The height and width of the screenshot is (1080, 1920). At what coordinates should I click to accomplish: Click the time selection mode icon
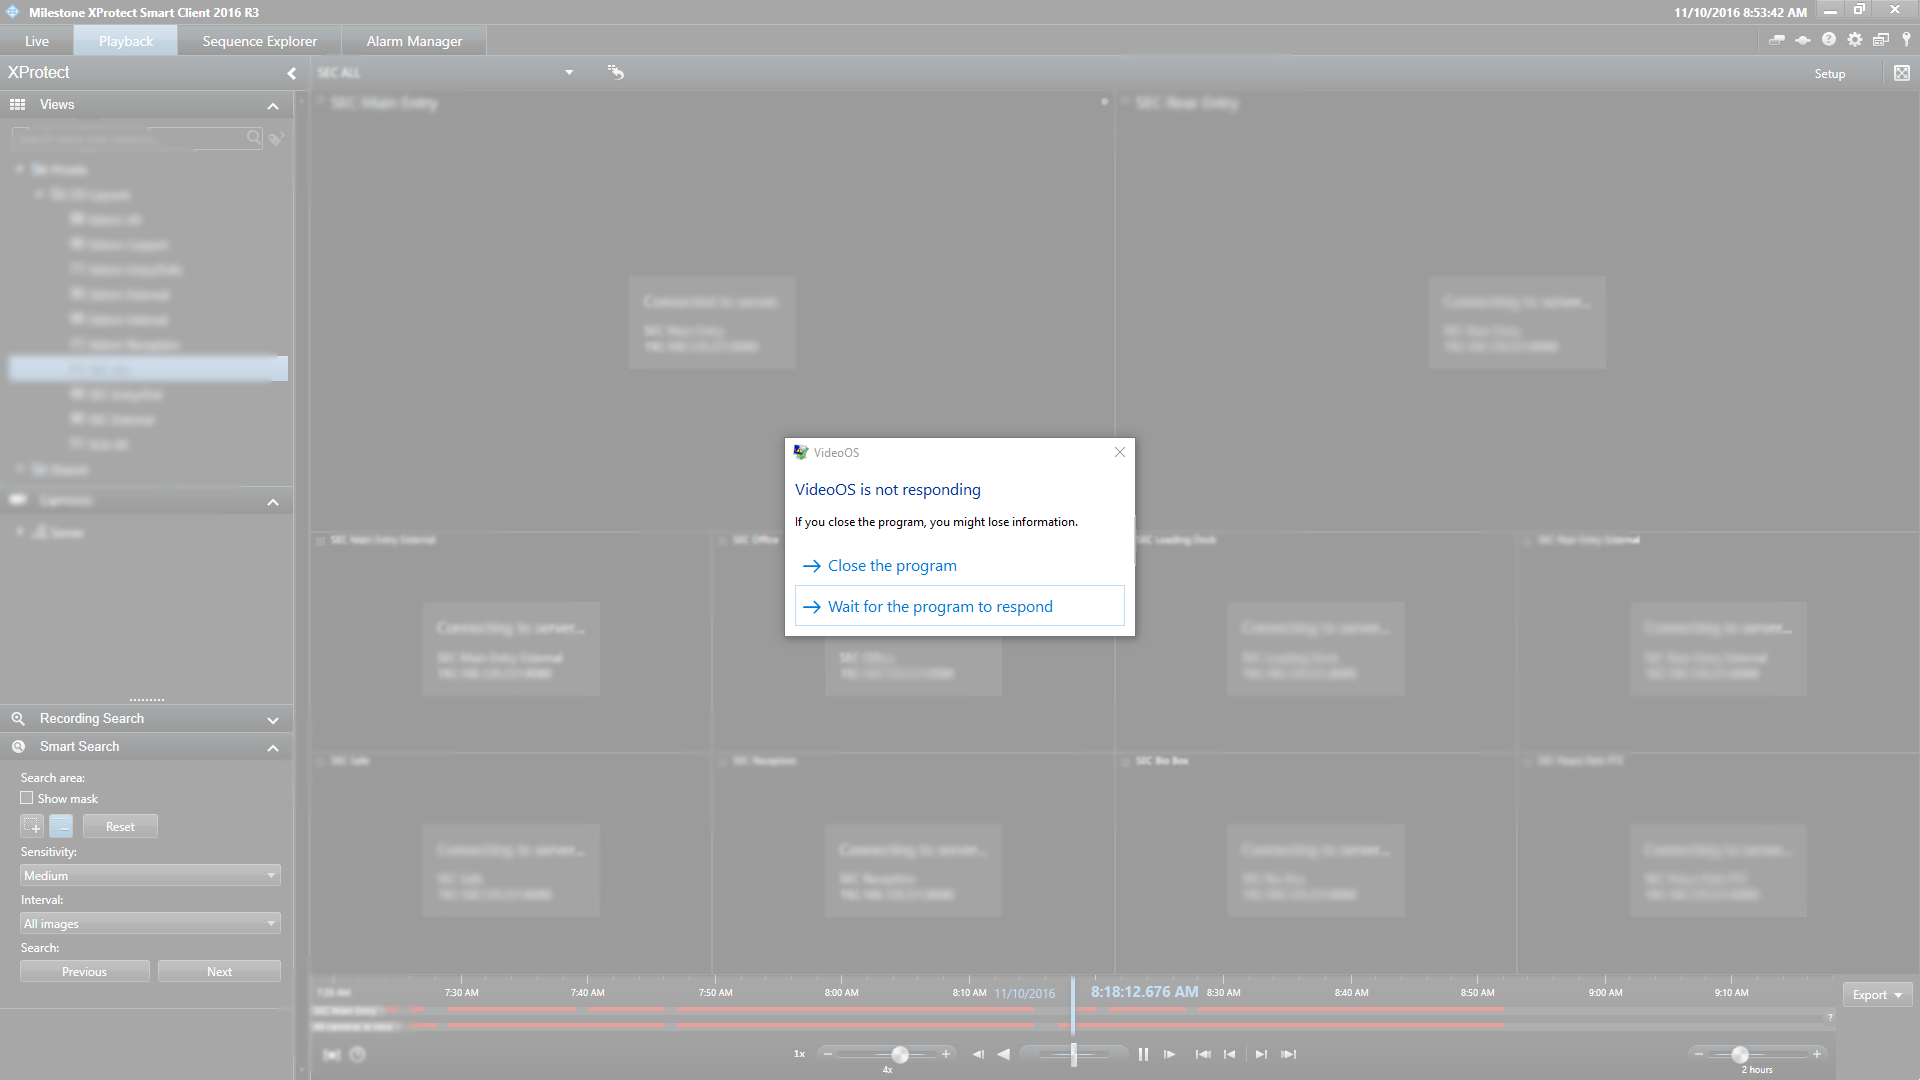pos(332,1054)
